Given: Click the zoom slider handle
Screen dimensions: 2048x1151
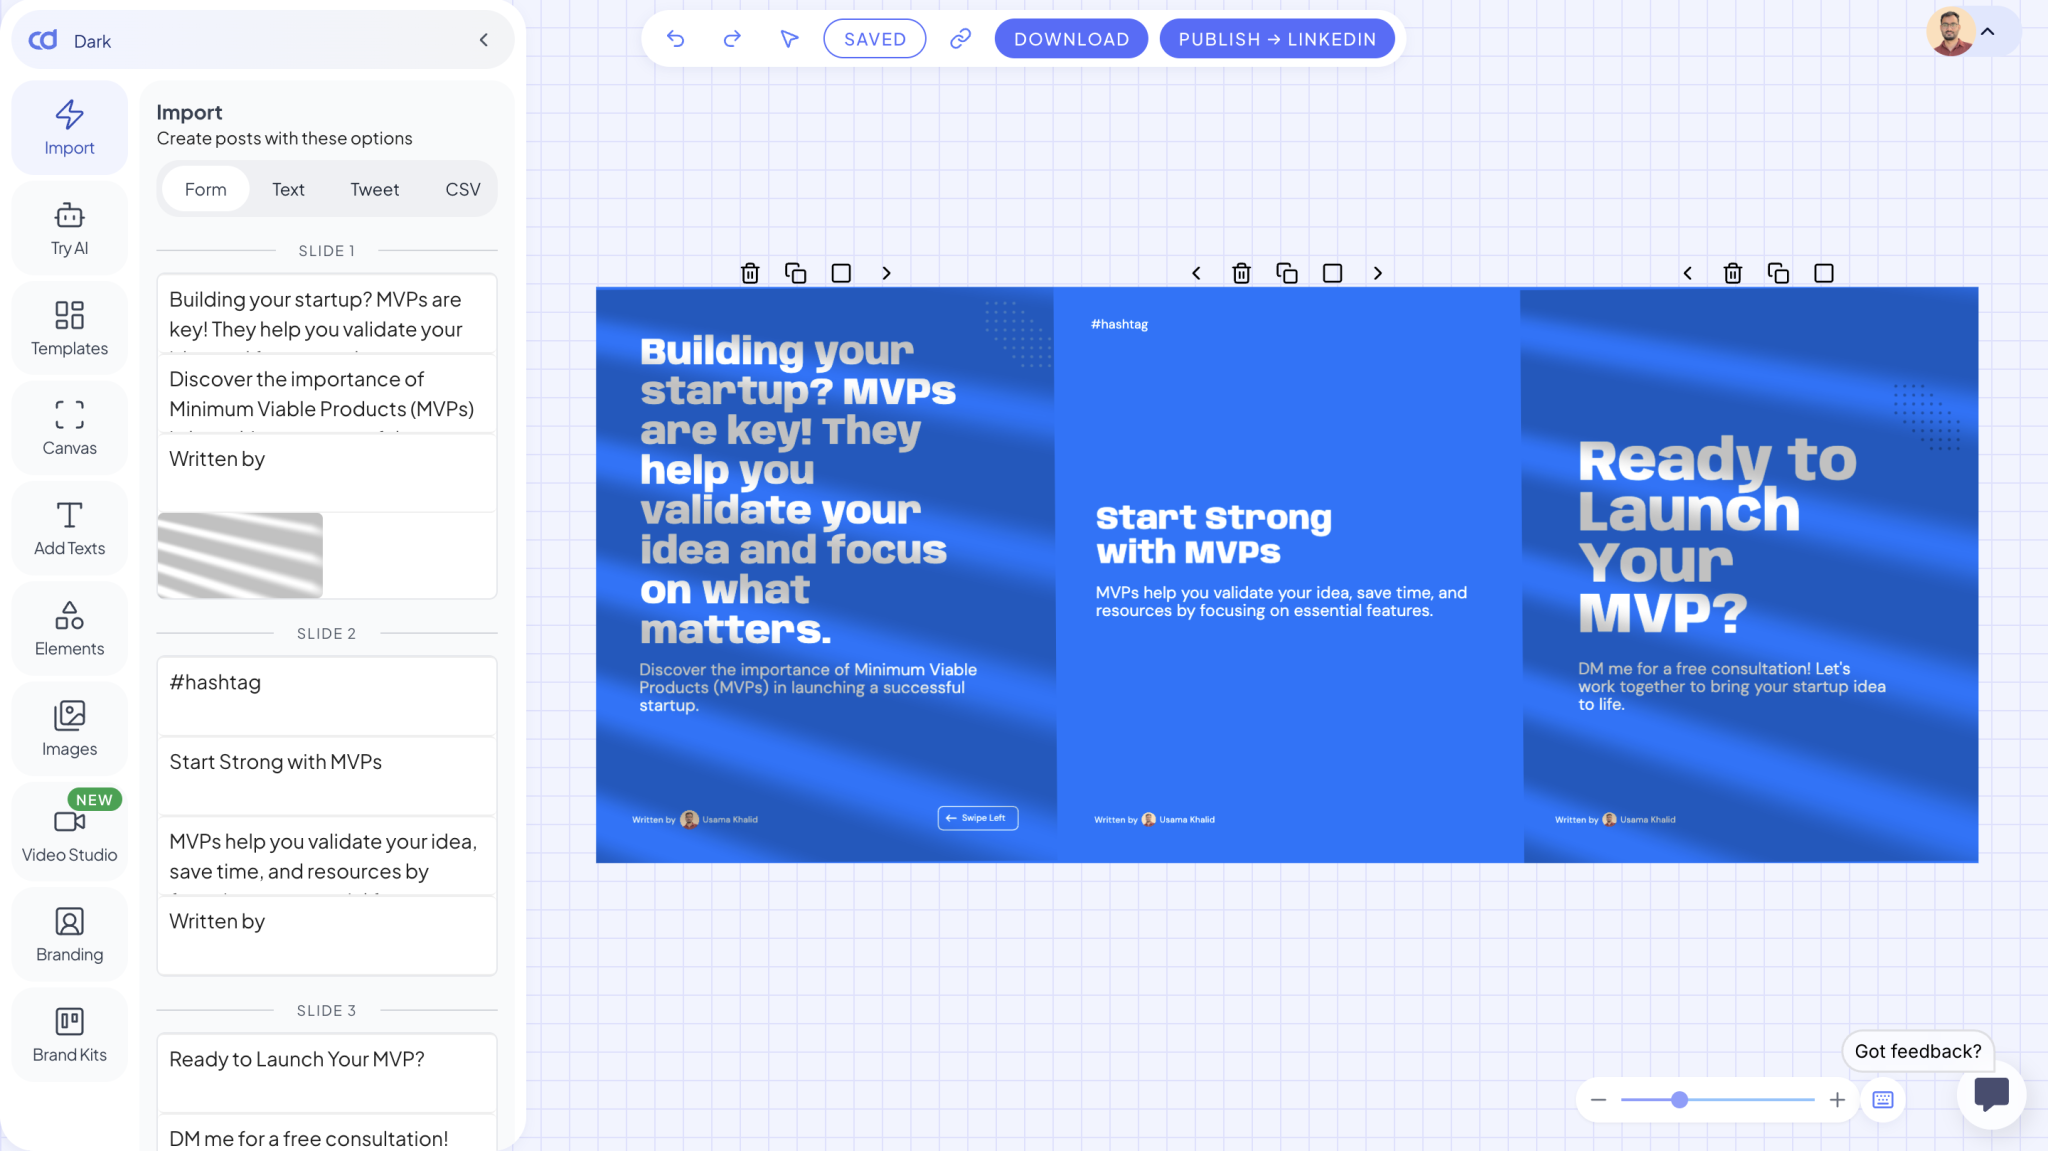Looking at the screenshot, I should point(1680,1100).
